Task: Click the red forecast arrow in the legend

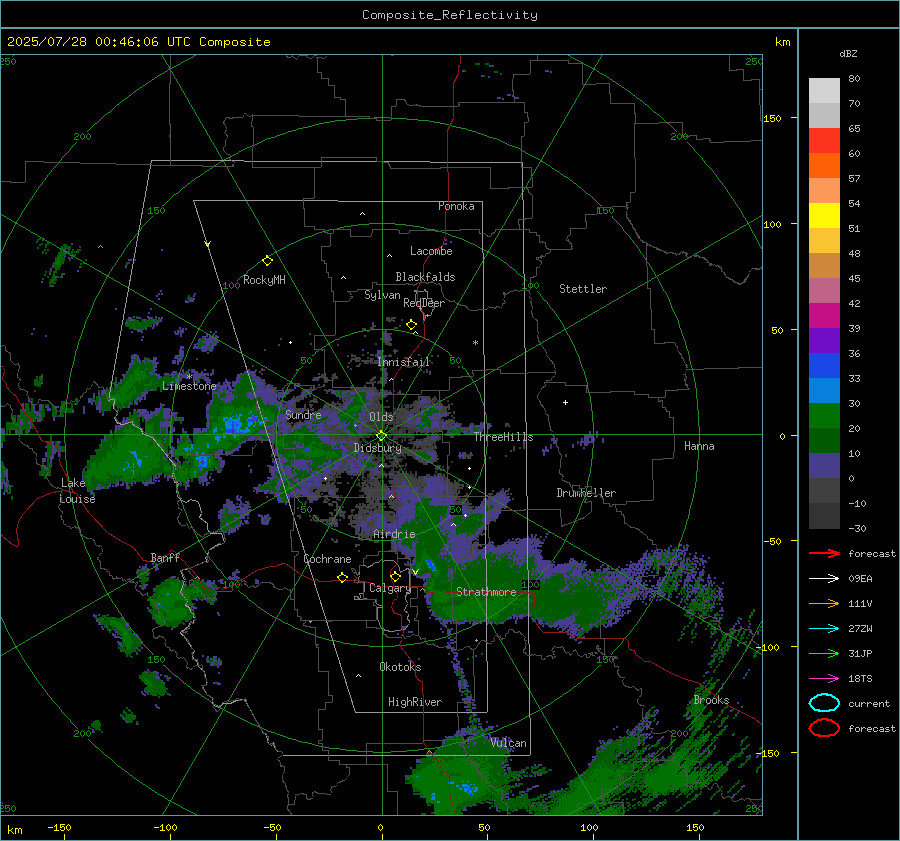Action: click(x=824, y=553)
